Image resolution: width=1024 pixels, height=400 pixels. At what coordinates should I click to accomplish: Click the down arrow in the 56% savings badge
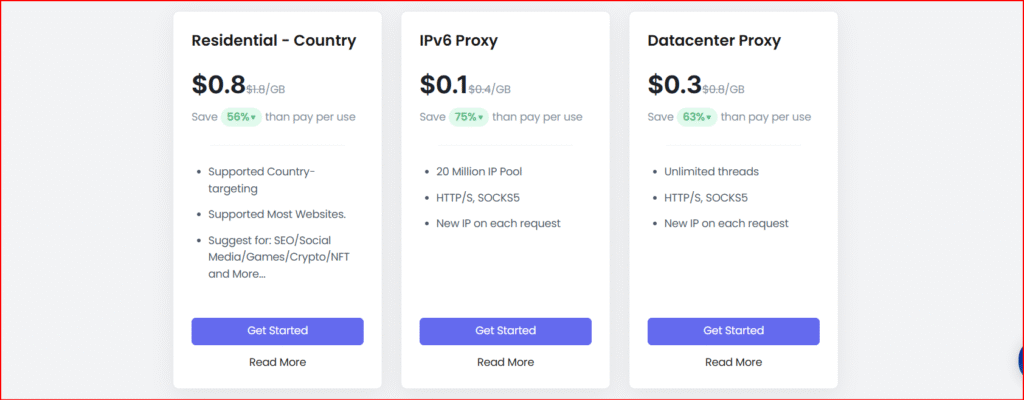pyautogui.click(x=253, y=117)
